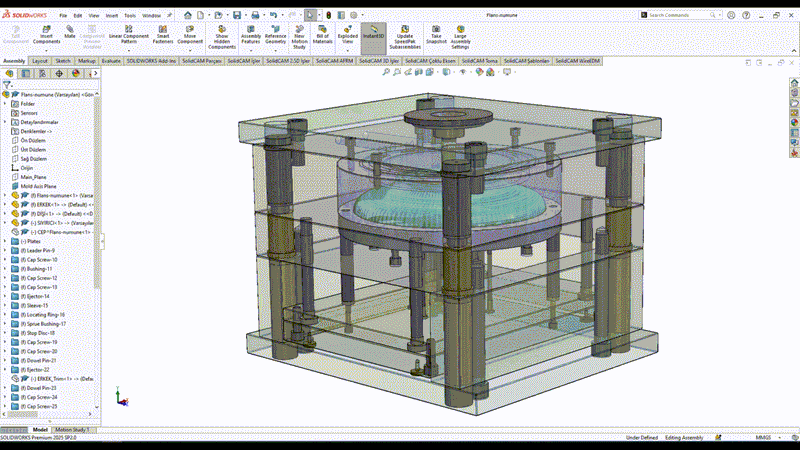Screen dimensions: 800x450
Task: Open the Tools menu
Action: (x=130, y=16)
